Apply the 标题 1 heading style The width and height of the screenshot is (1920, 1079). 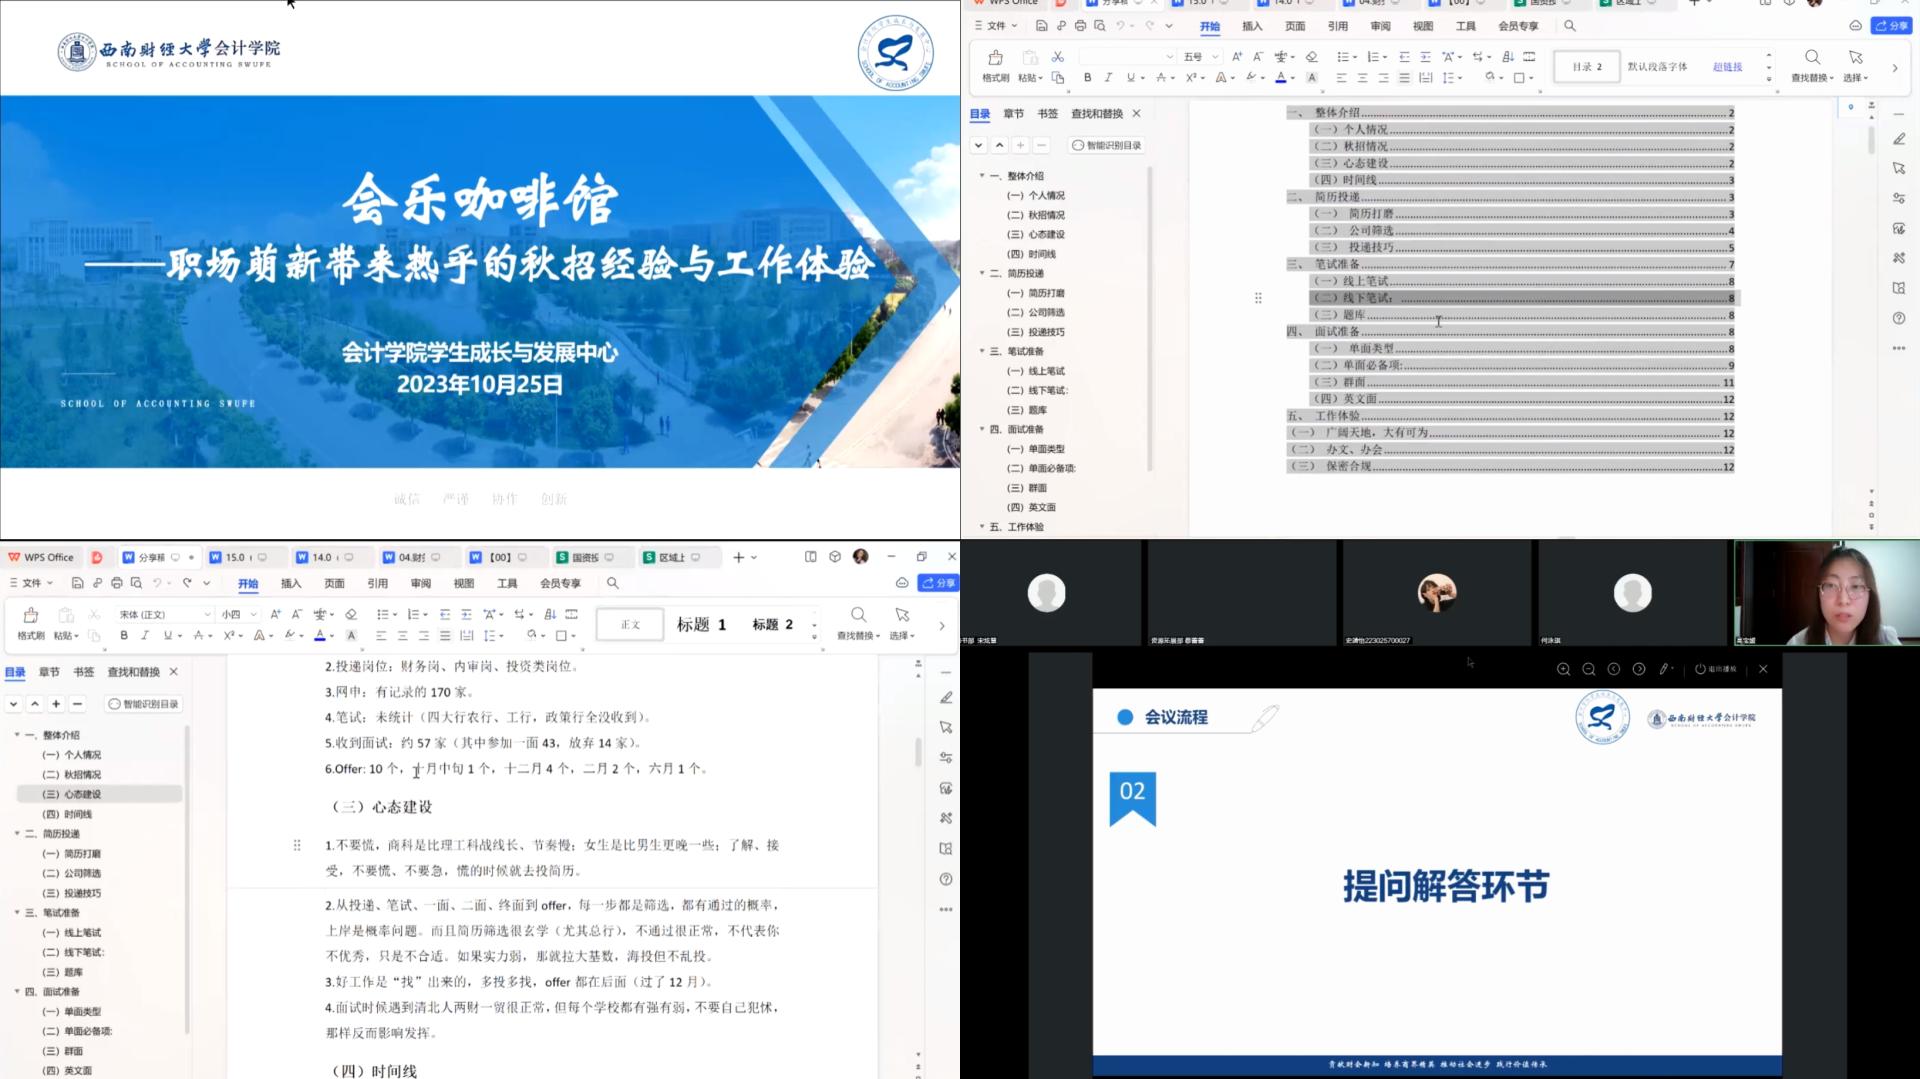pos(701,624)
